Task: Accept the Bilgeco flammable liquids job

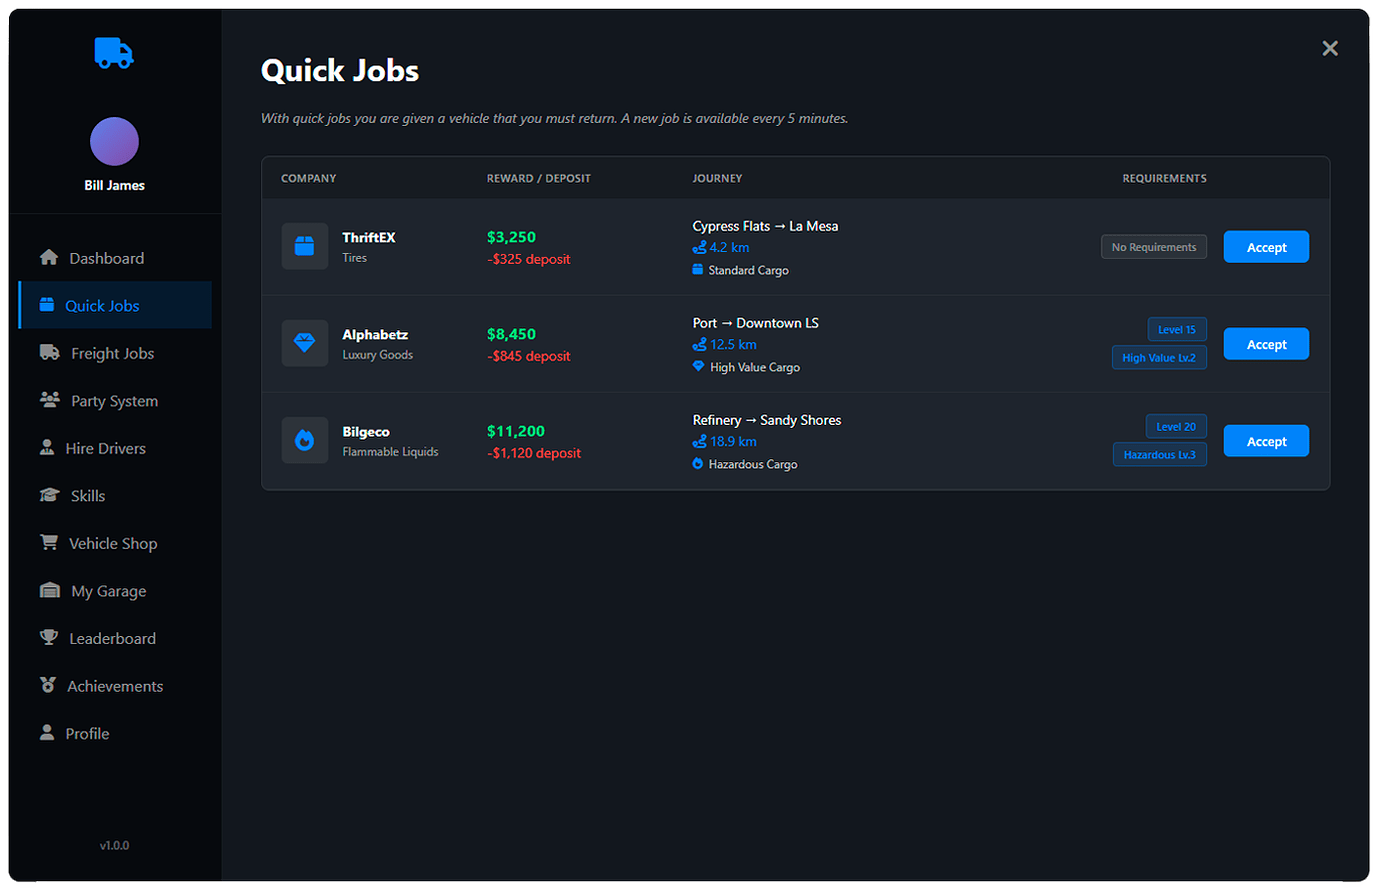Action: [1266, 441]
